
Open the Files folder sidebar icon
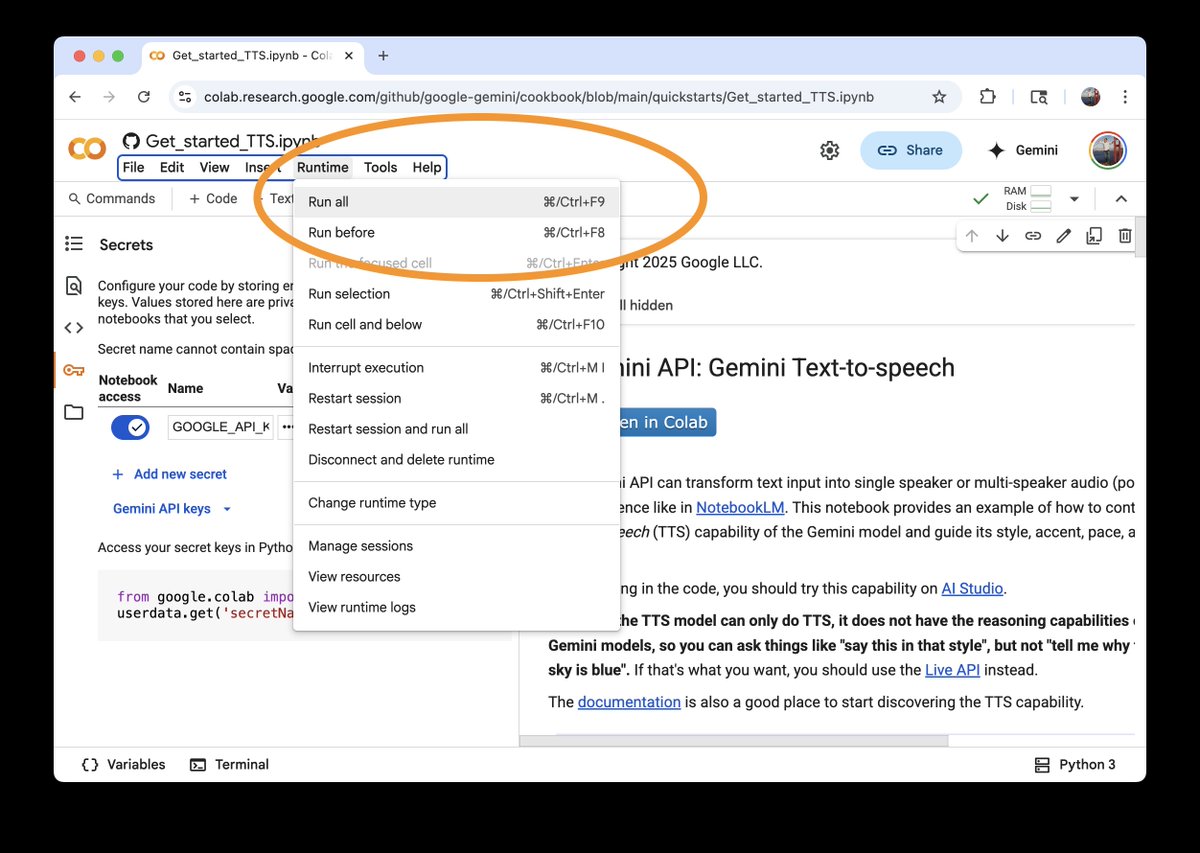pos(74,412)
